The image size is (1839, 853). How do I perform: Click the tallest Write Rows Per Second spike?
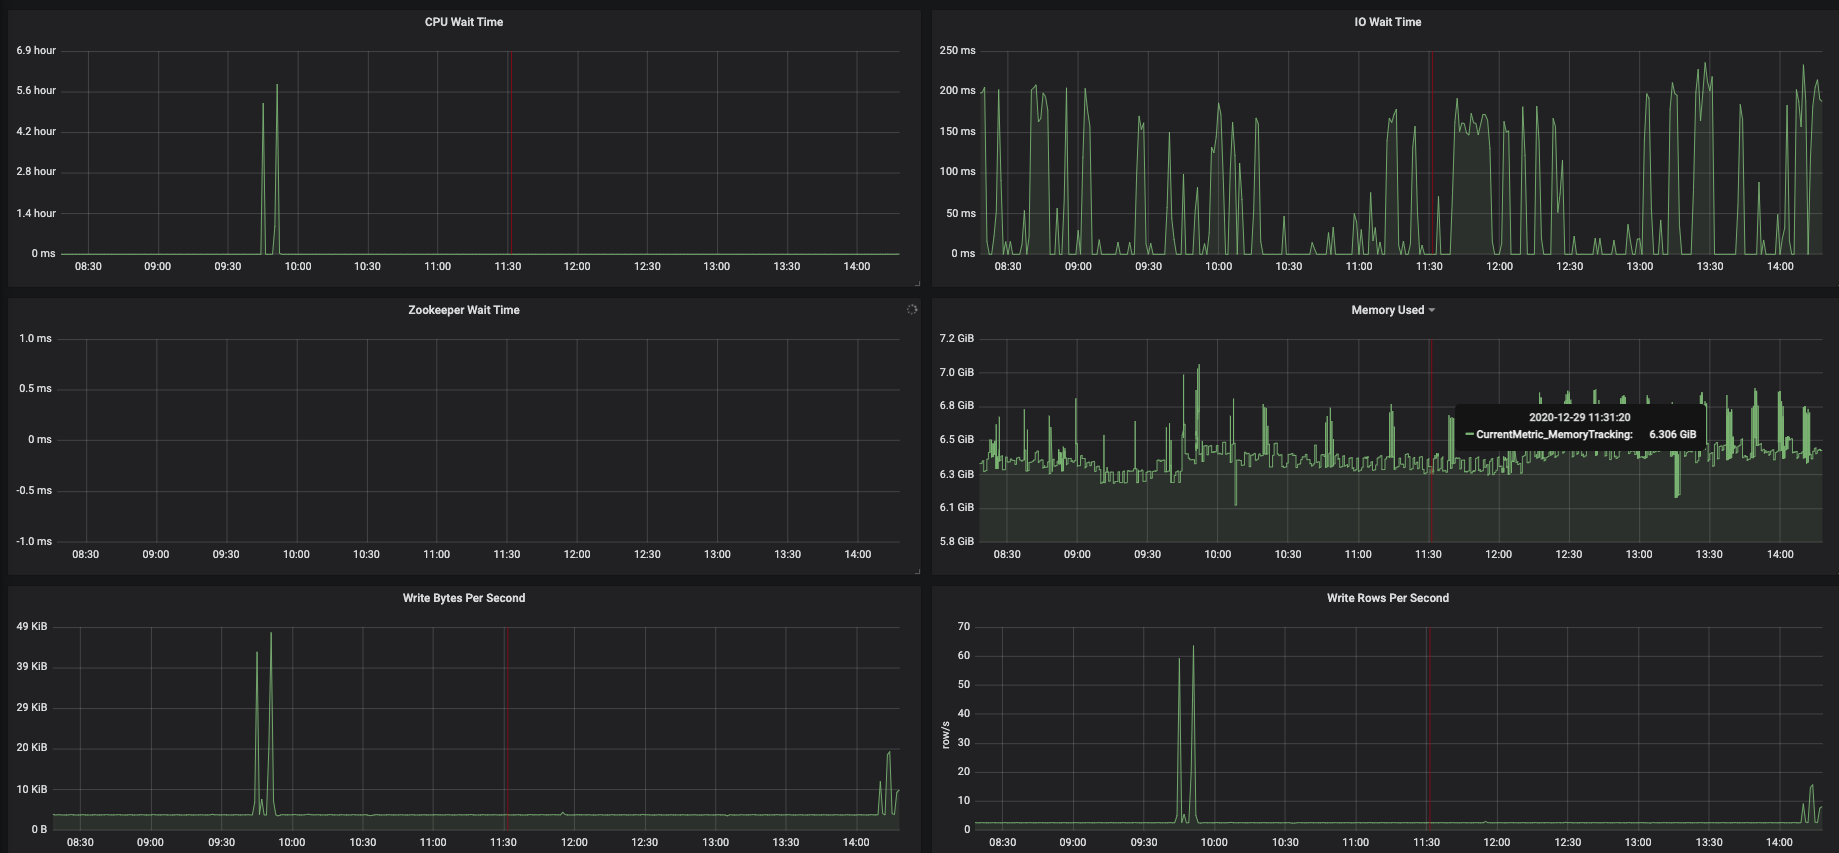point(1193,648)
